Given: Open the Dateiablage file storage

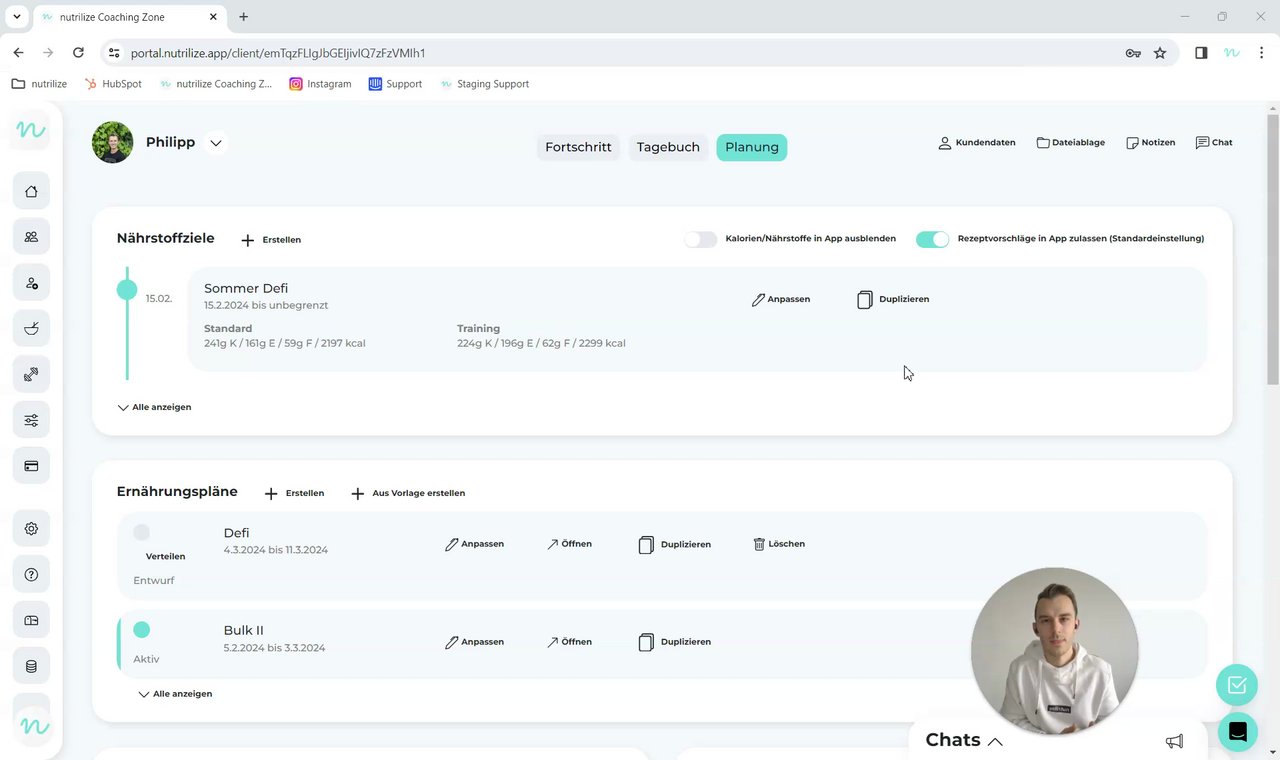Looking at the screenshot, I should click(1070, 143).
